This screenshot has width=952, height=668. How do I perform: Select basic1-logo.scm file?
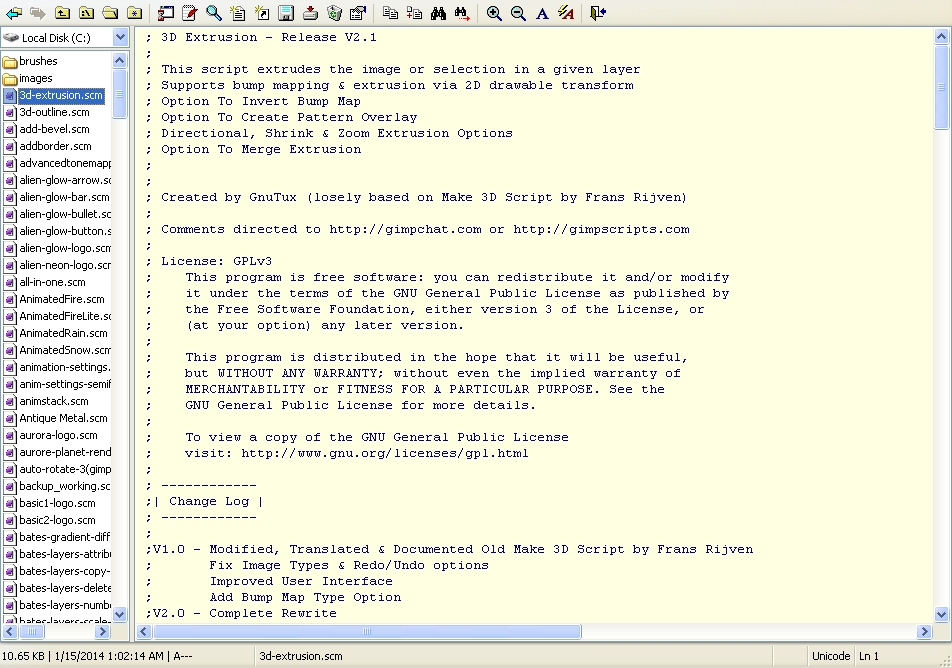pyautogui.click(x=57, y=503)
